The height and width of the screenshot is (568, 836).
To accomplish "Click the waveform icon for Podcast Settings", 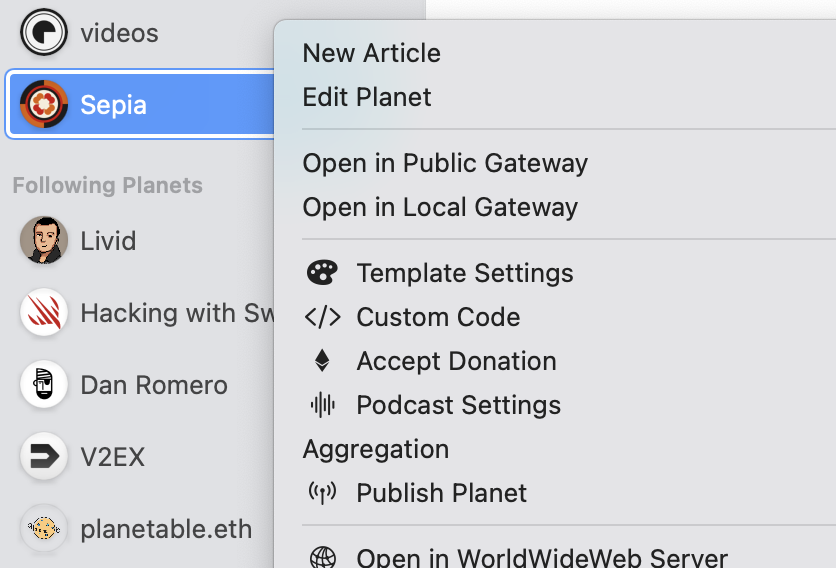I will pos(323,405).
